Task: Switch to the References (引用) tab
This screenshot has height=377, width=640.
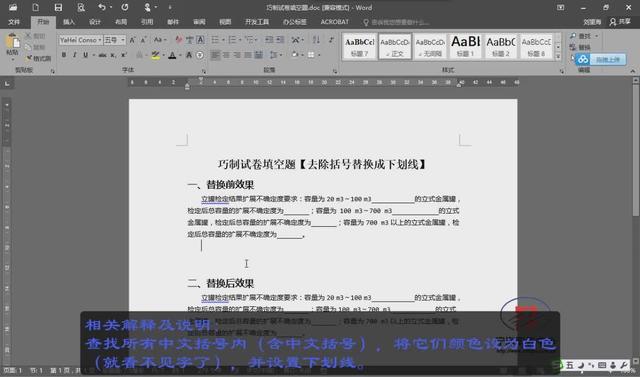Action: coord(147,22)
